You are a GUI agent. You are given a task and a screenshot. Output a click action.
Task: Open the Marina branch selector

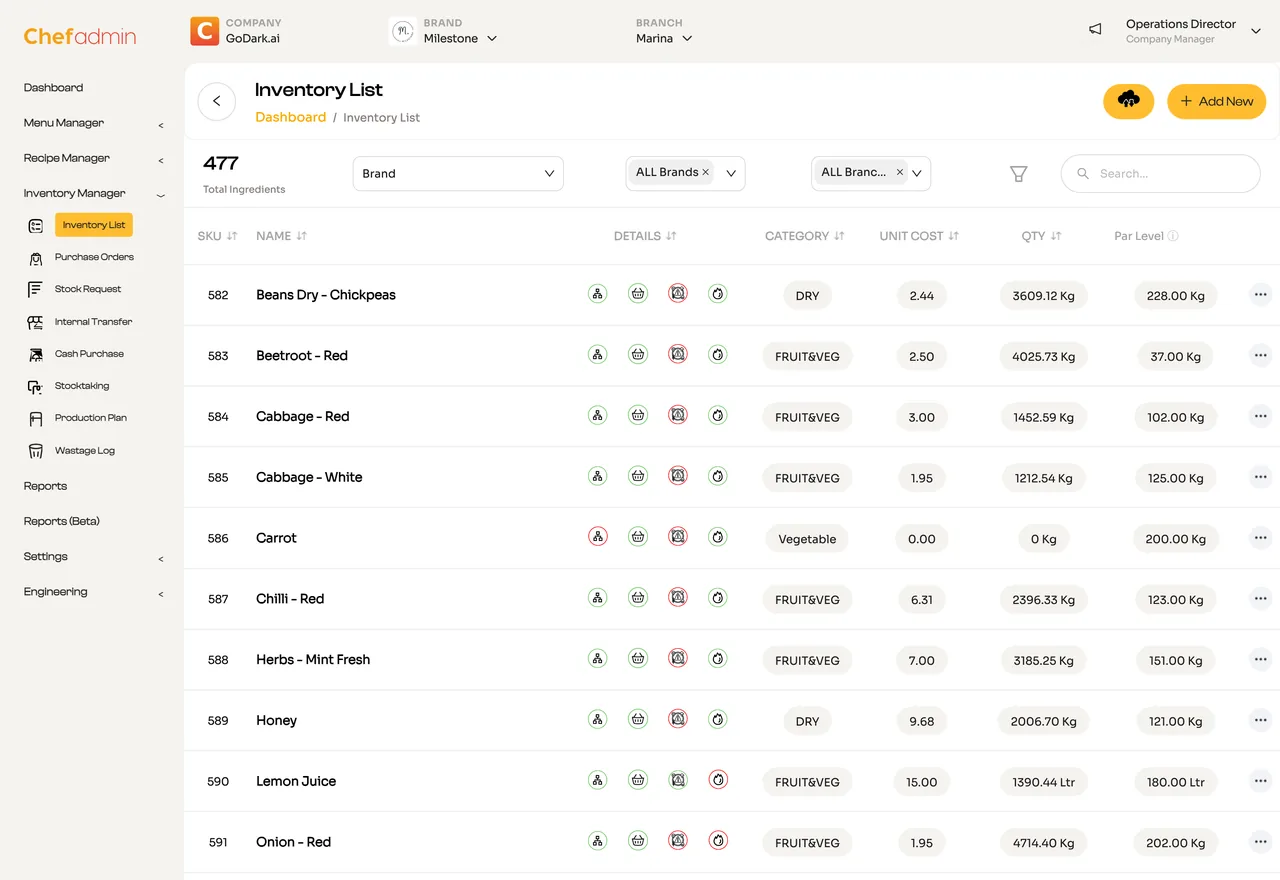(664, 38)
